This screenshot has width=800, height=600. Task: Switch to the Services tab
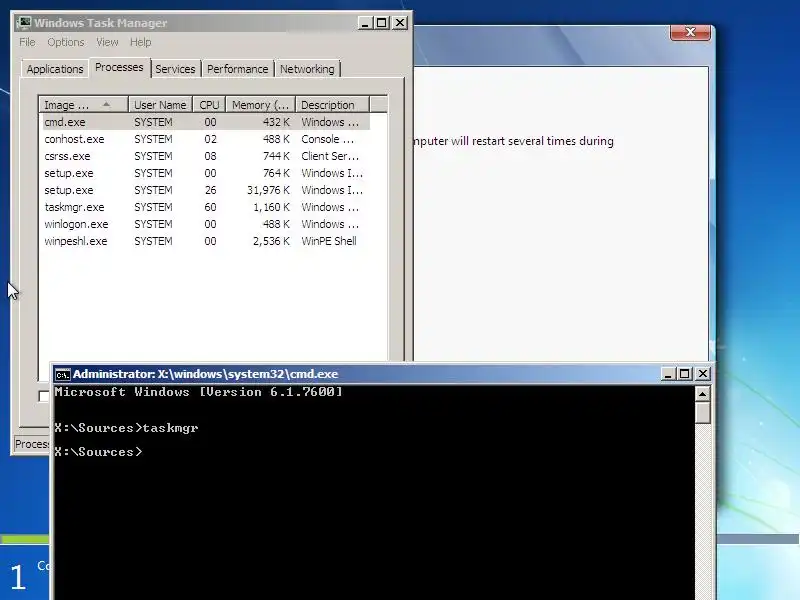175,69
